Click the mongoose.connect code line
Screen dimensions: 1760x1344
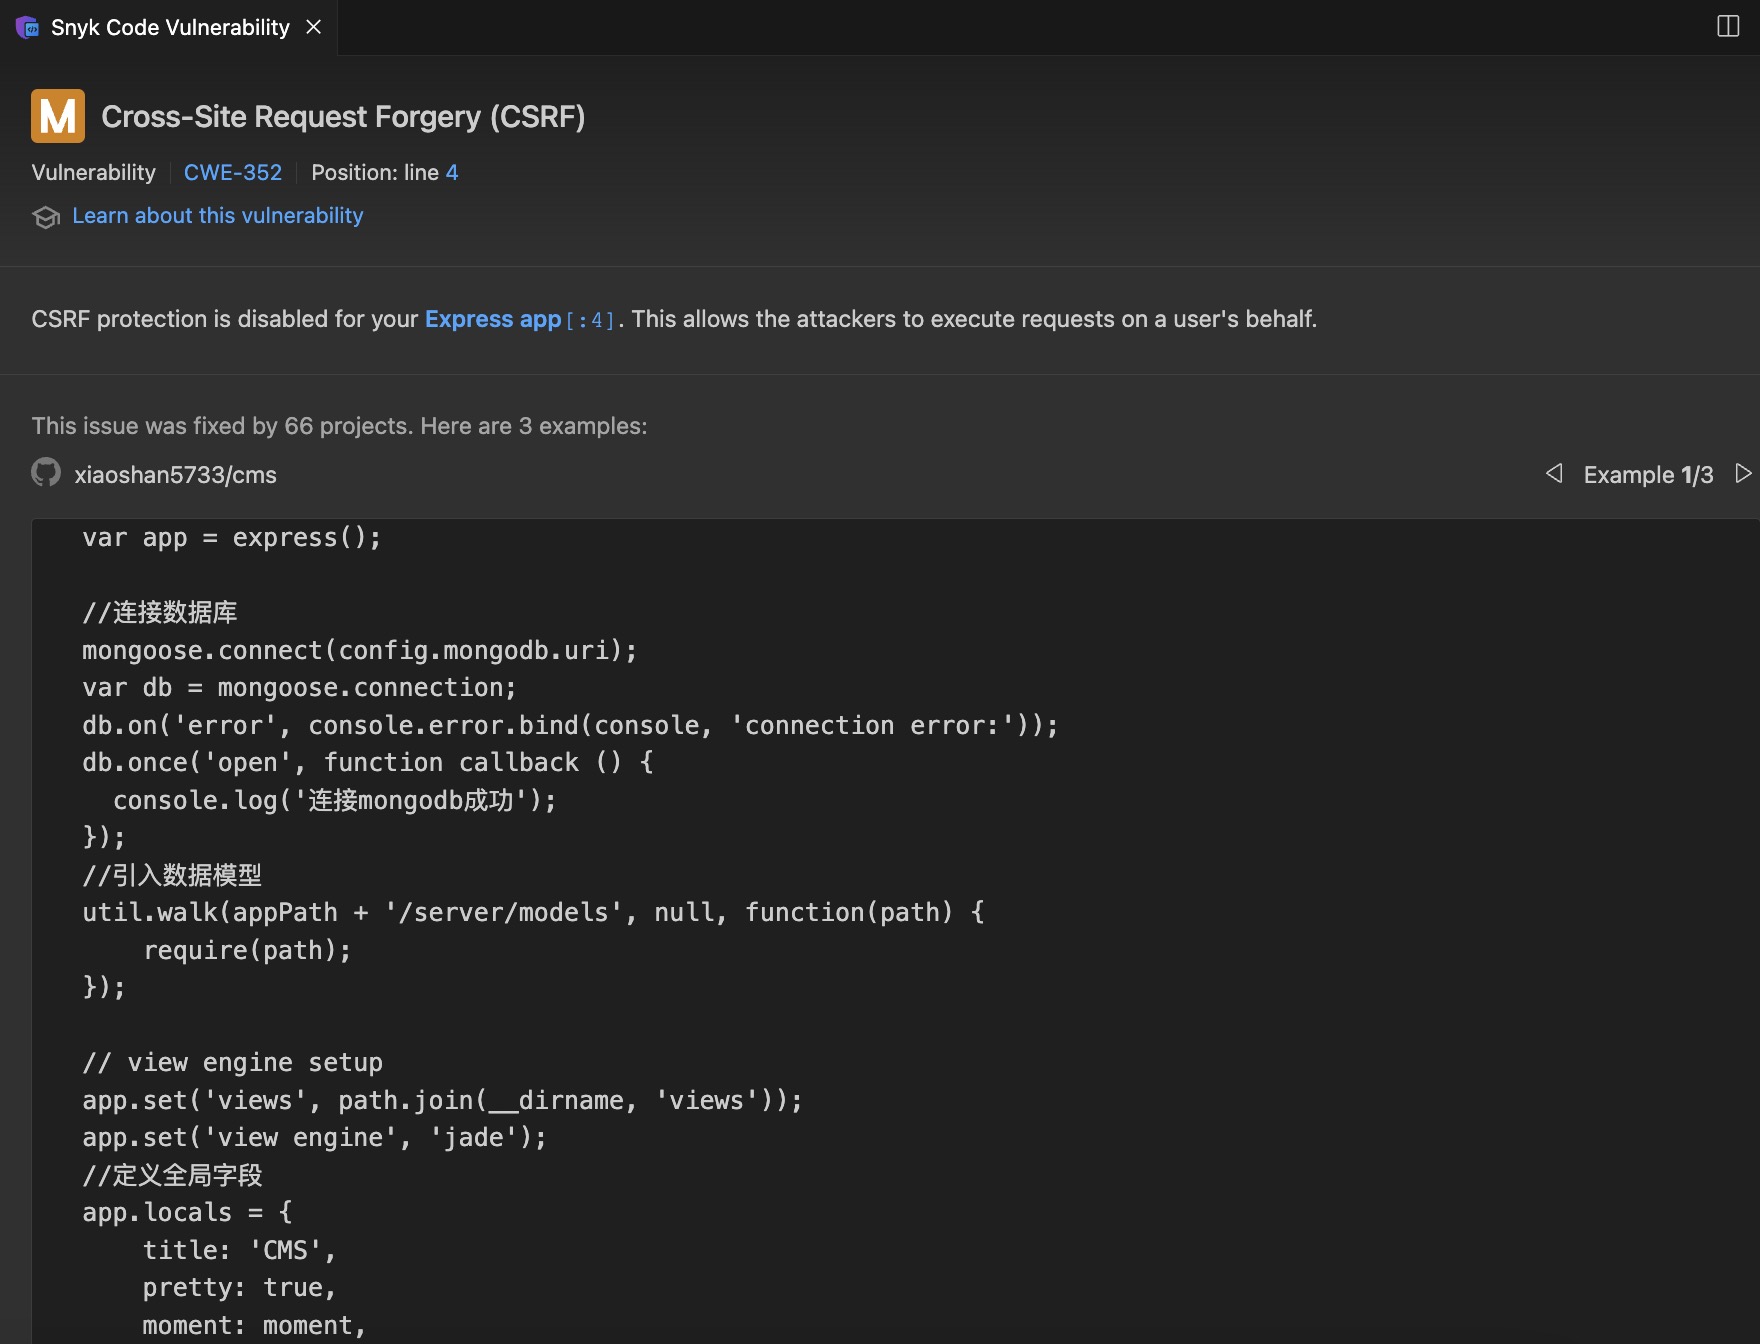[360, 651]
